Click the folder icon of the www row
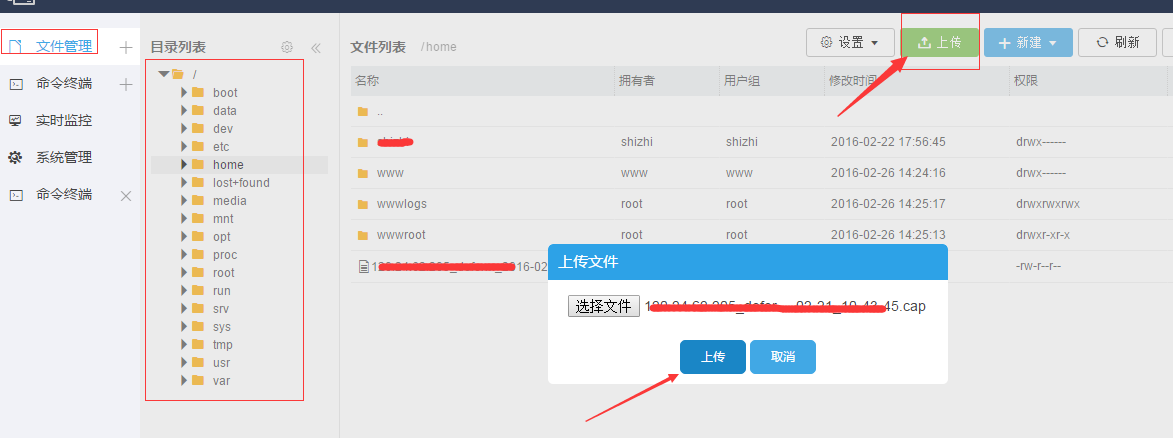Image resolution: width=1173 pixels, height=438 pixels. [x=363, y=173]
